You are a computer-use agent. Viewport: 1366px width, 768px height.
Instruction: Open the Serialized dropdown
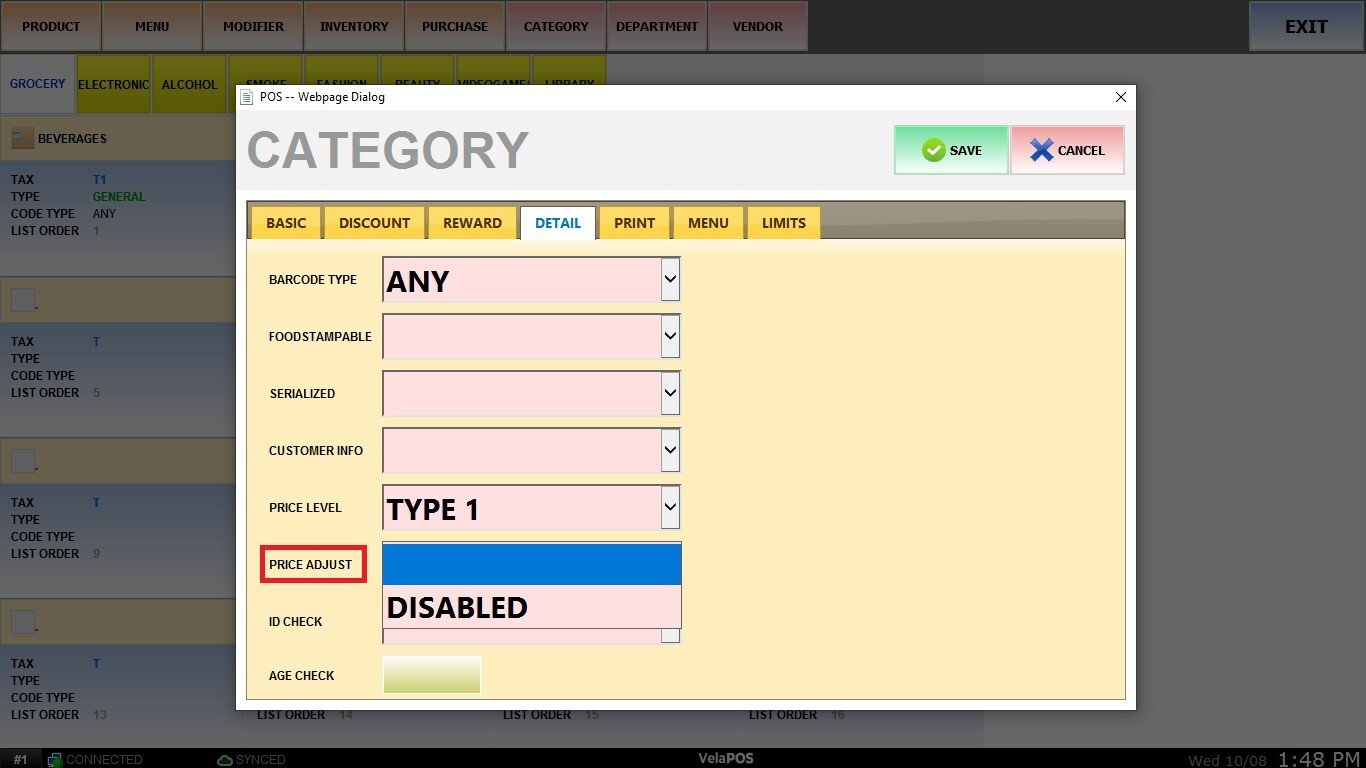point(670,394)
